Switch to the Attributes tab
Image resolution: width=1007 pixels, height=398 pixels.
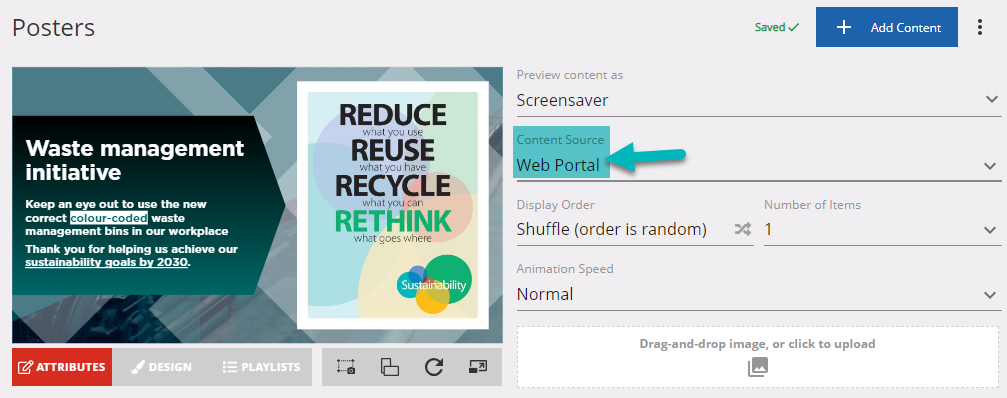coord(62,367)
